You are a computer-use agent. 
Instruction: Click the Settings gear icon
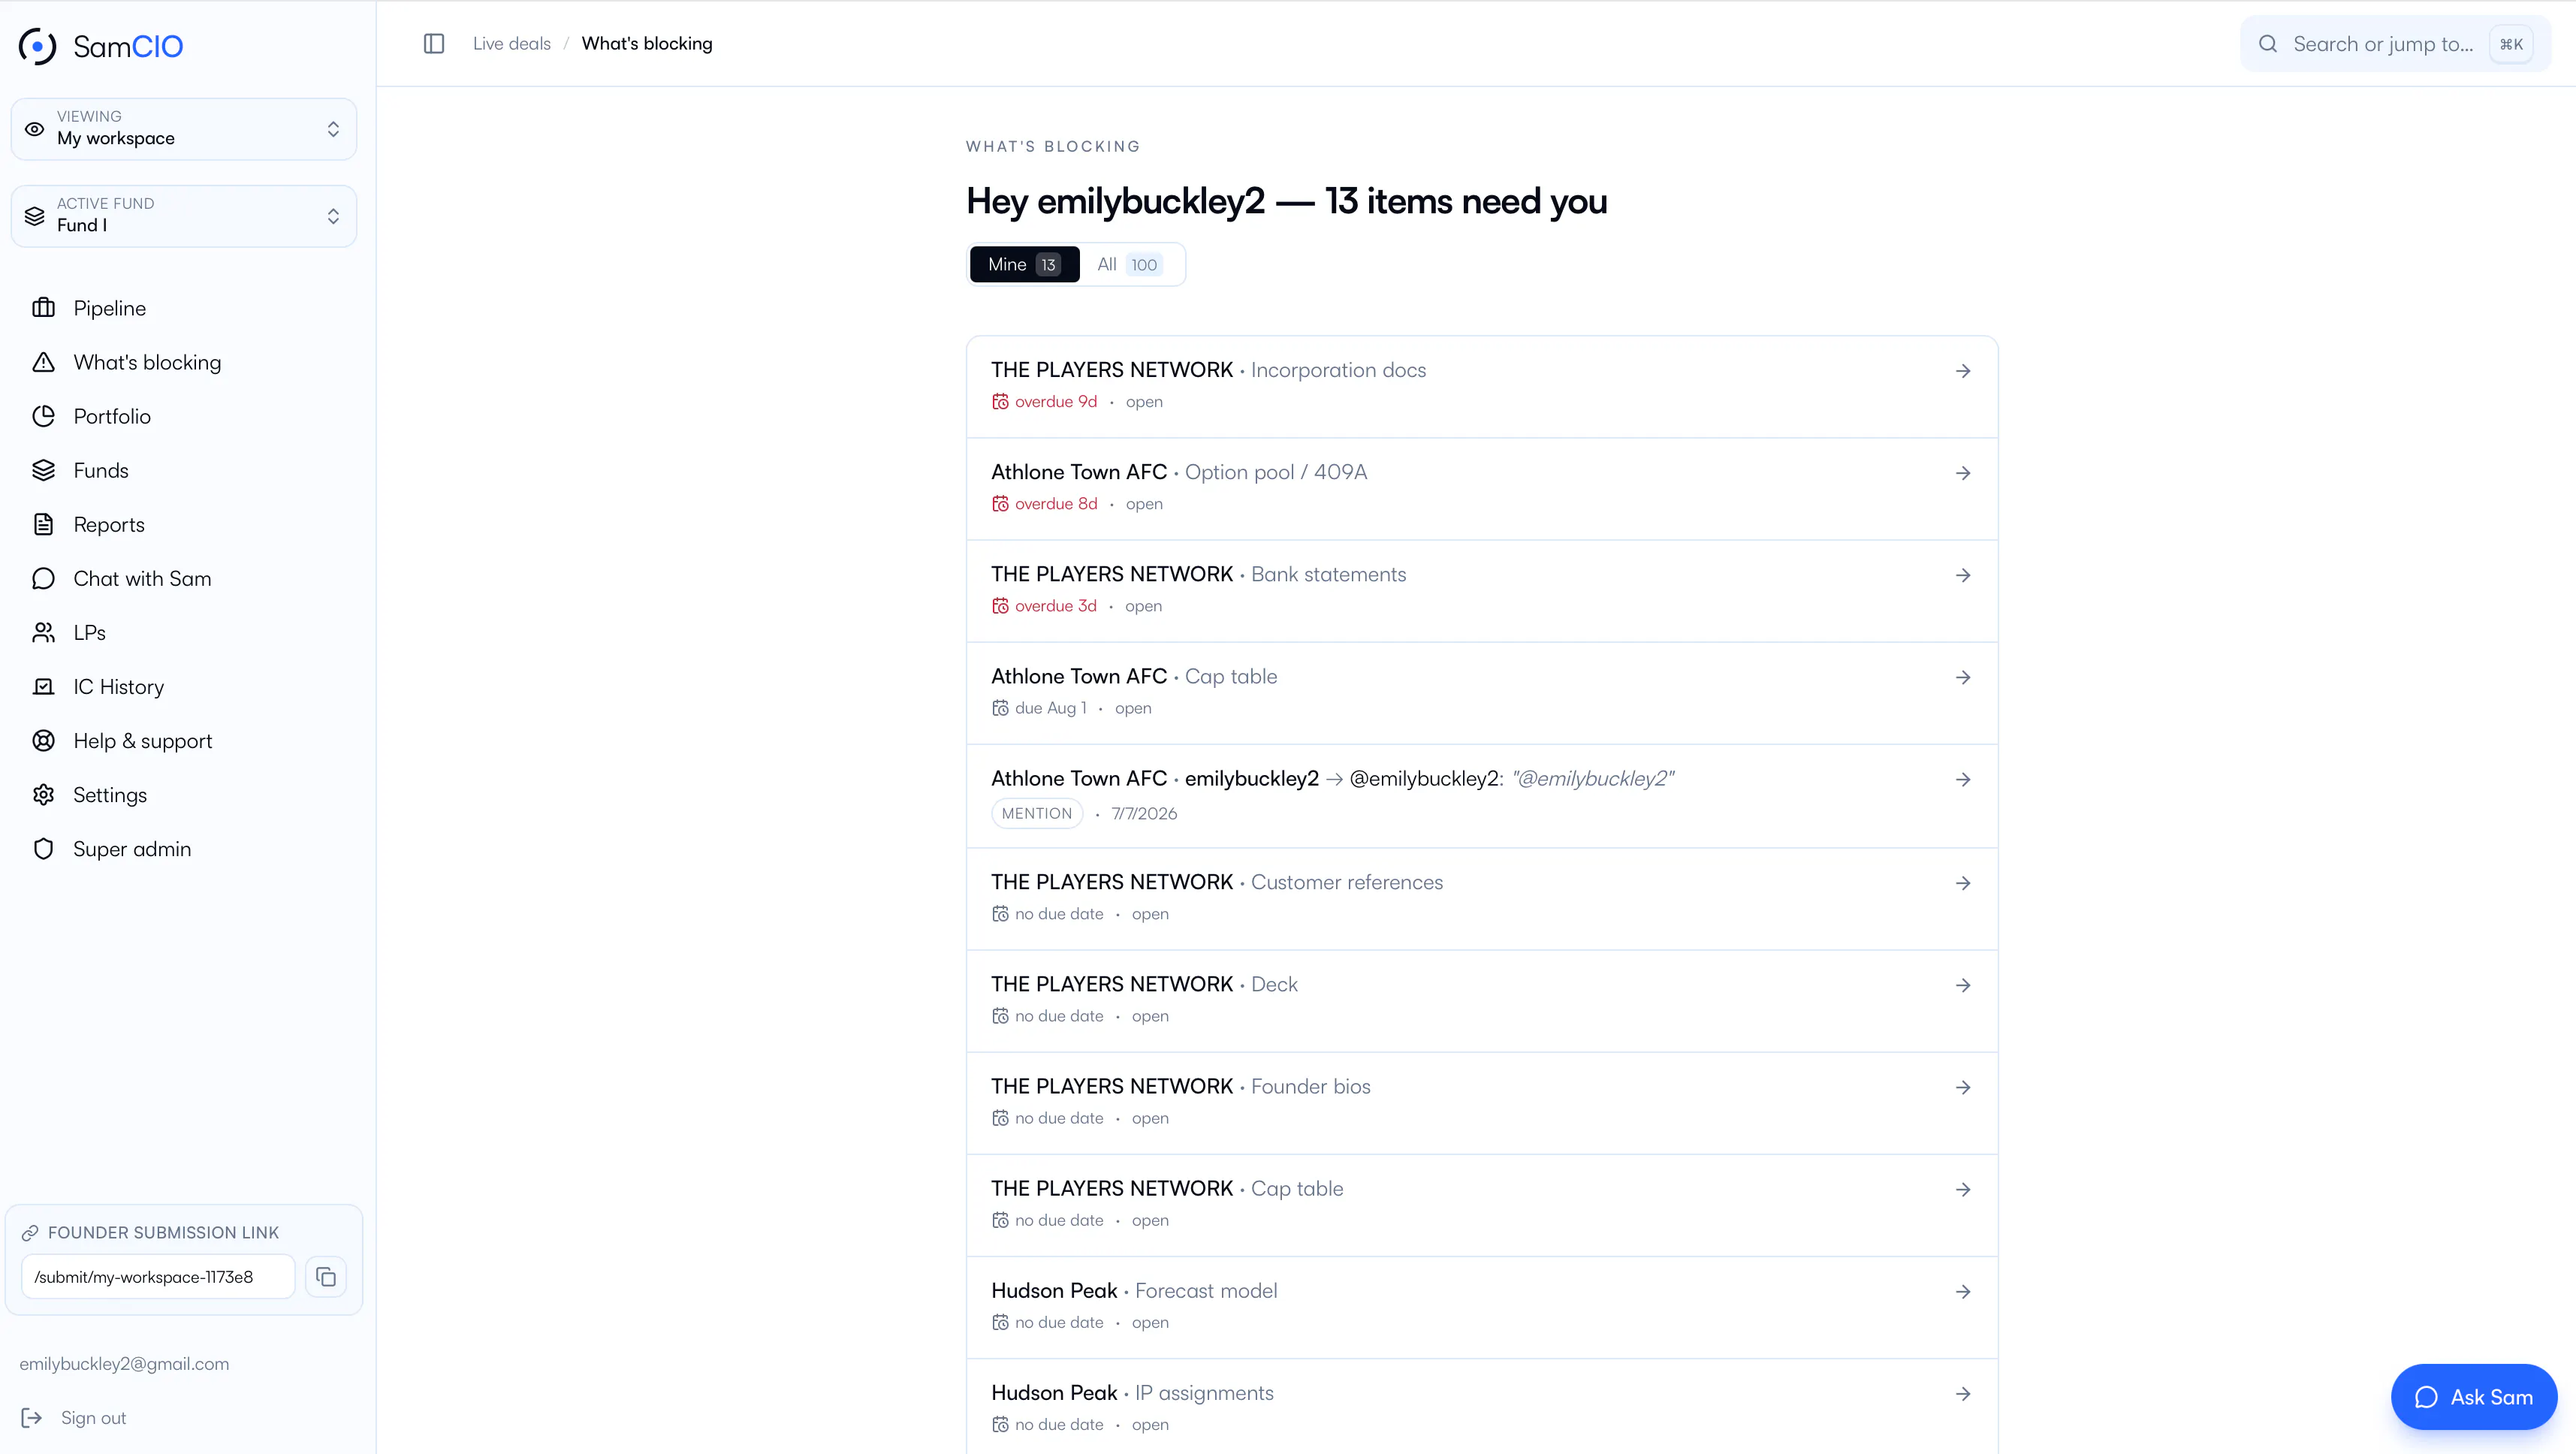tap(43, 794)
